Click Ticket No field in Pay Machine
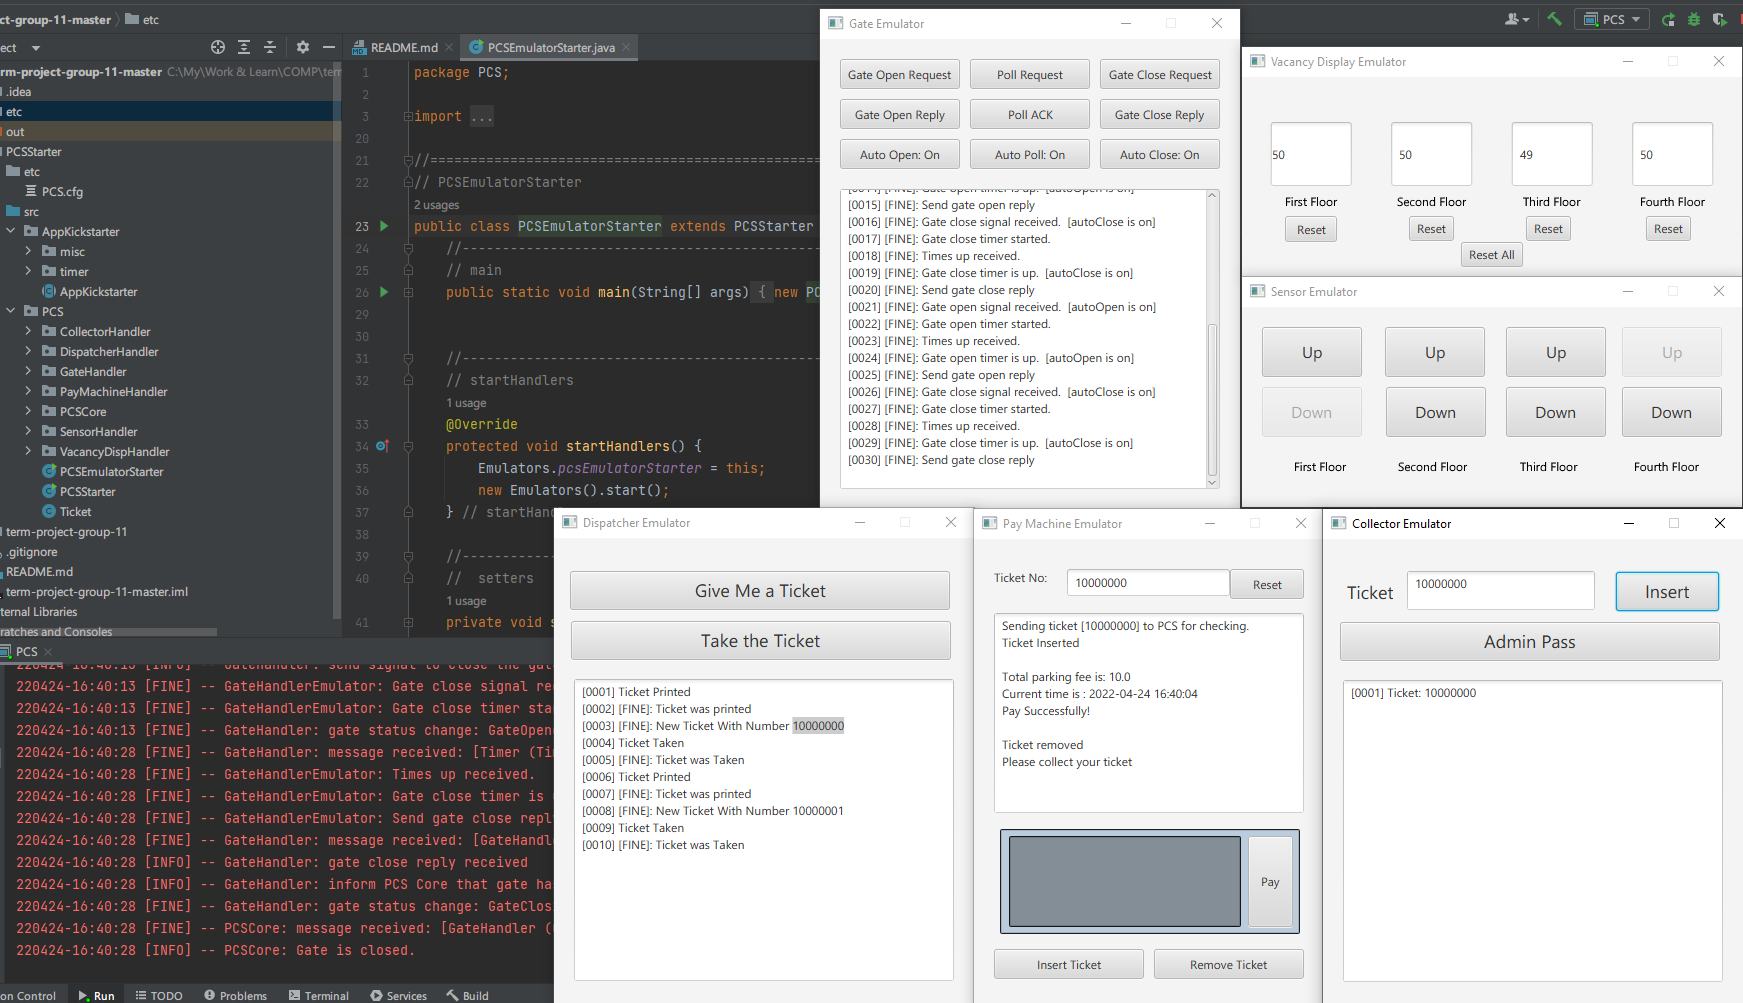Viewport: 1743px width, 1003px height. 1148,583
